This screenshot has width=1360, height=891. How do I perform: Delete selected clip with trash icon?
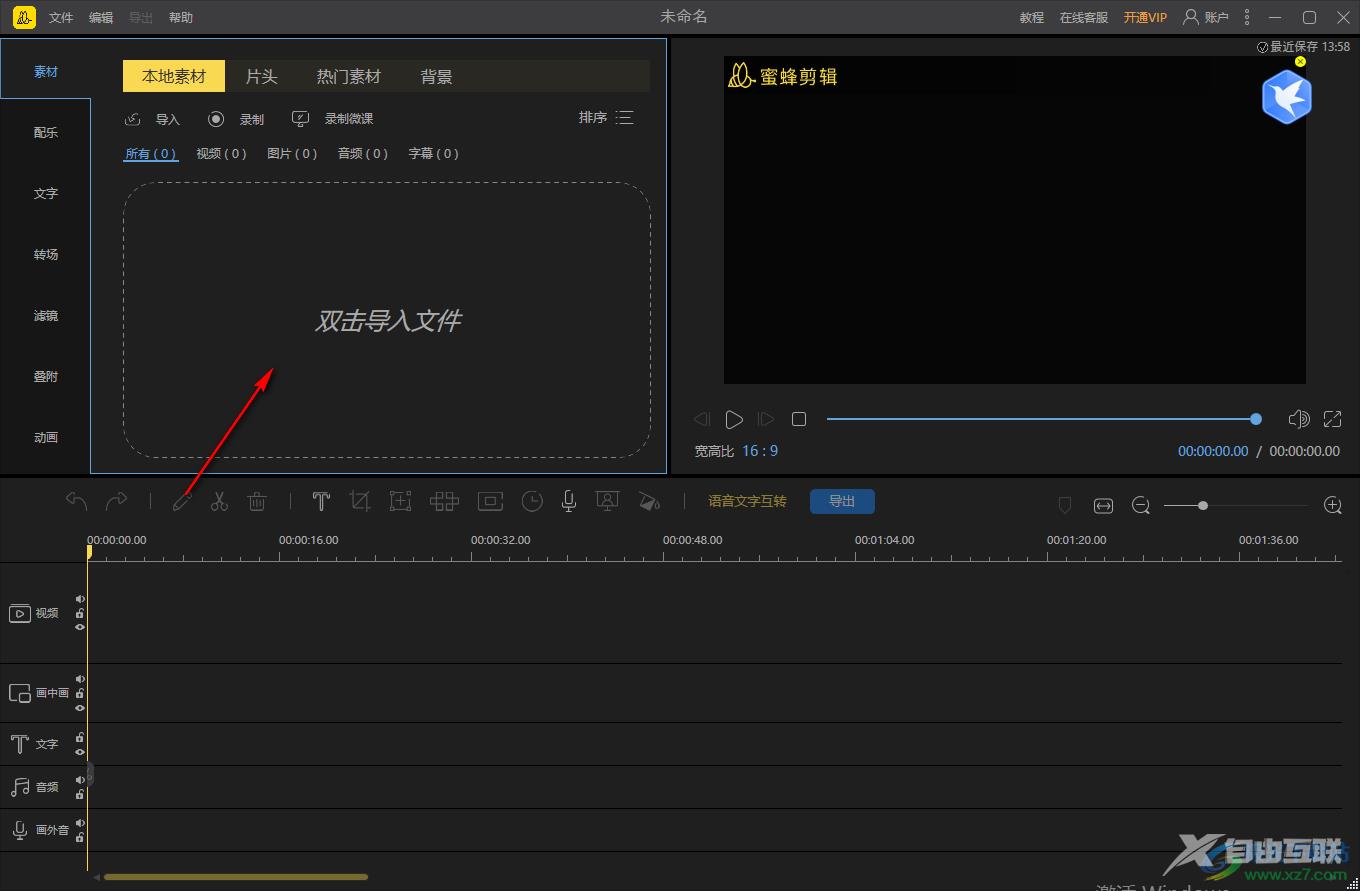257,501
